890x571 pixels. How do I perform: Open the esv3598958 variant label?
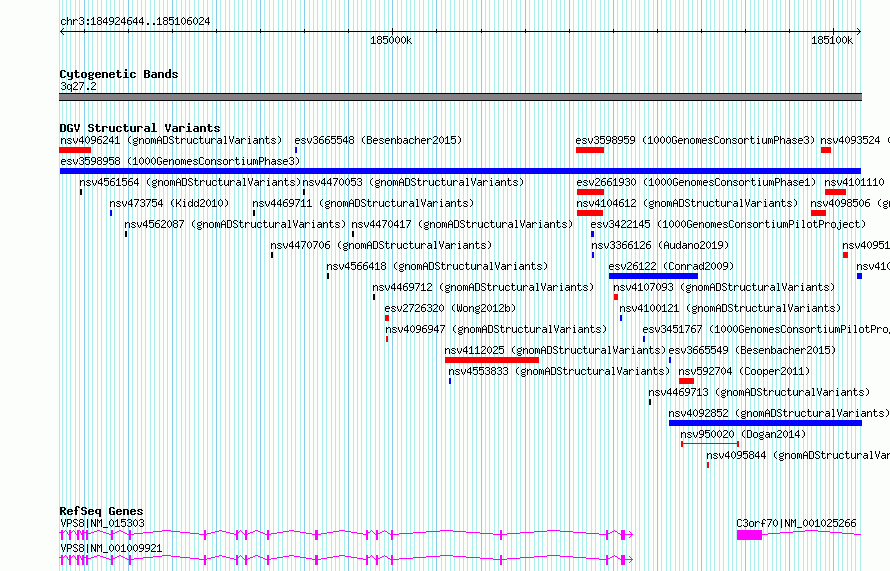[x=180, y=161]
